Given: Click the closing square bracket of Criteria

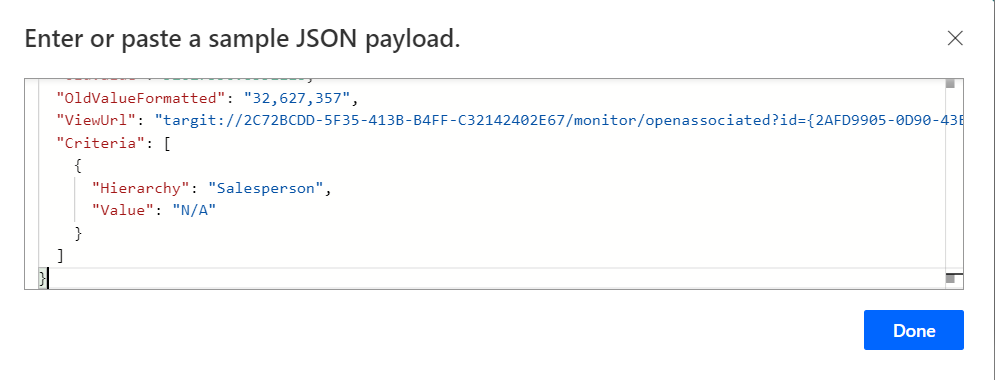Looking at the screenshot, I should (x=60, y=256).
